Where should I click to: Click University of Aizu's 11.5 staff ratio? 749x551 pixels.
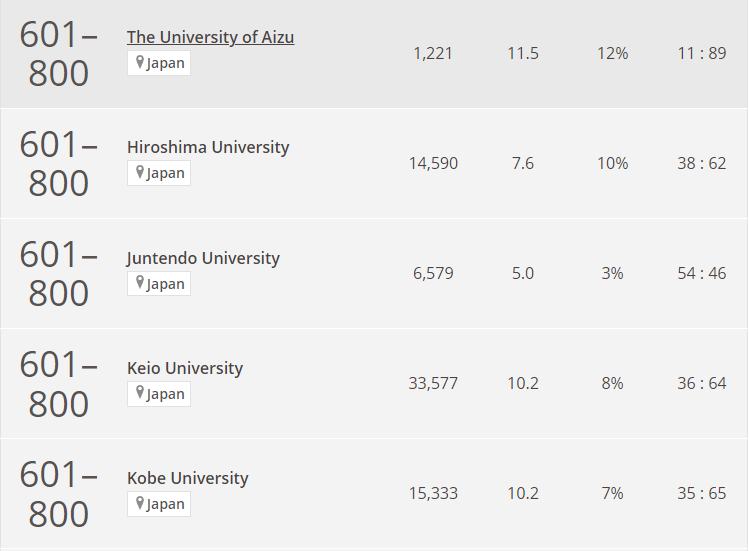(522, 53)
